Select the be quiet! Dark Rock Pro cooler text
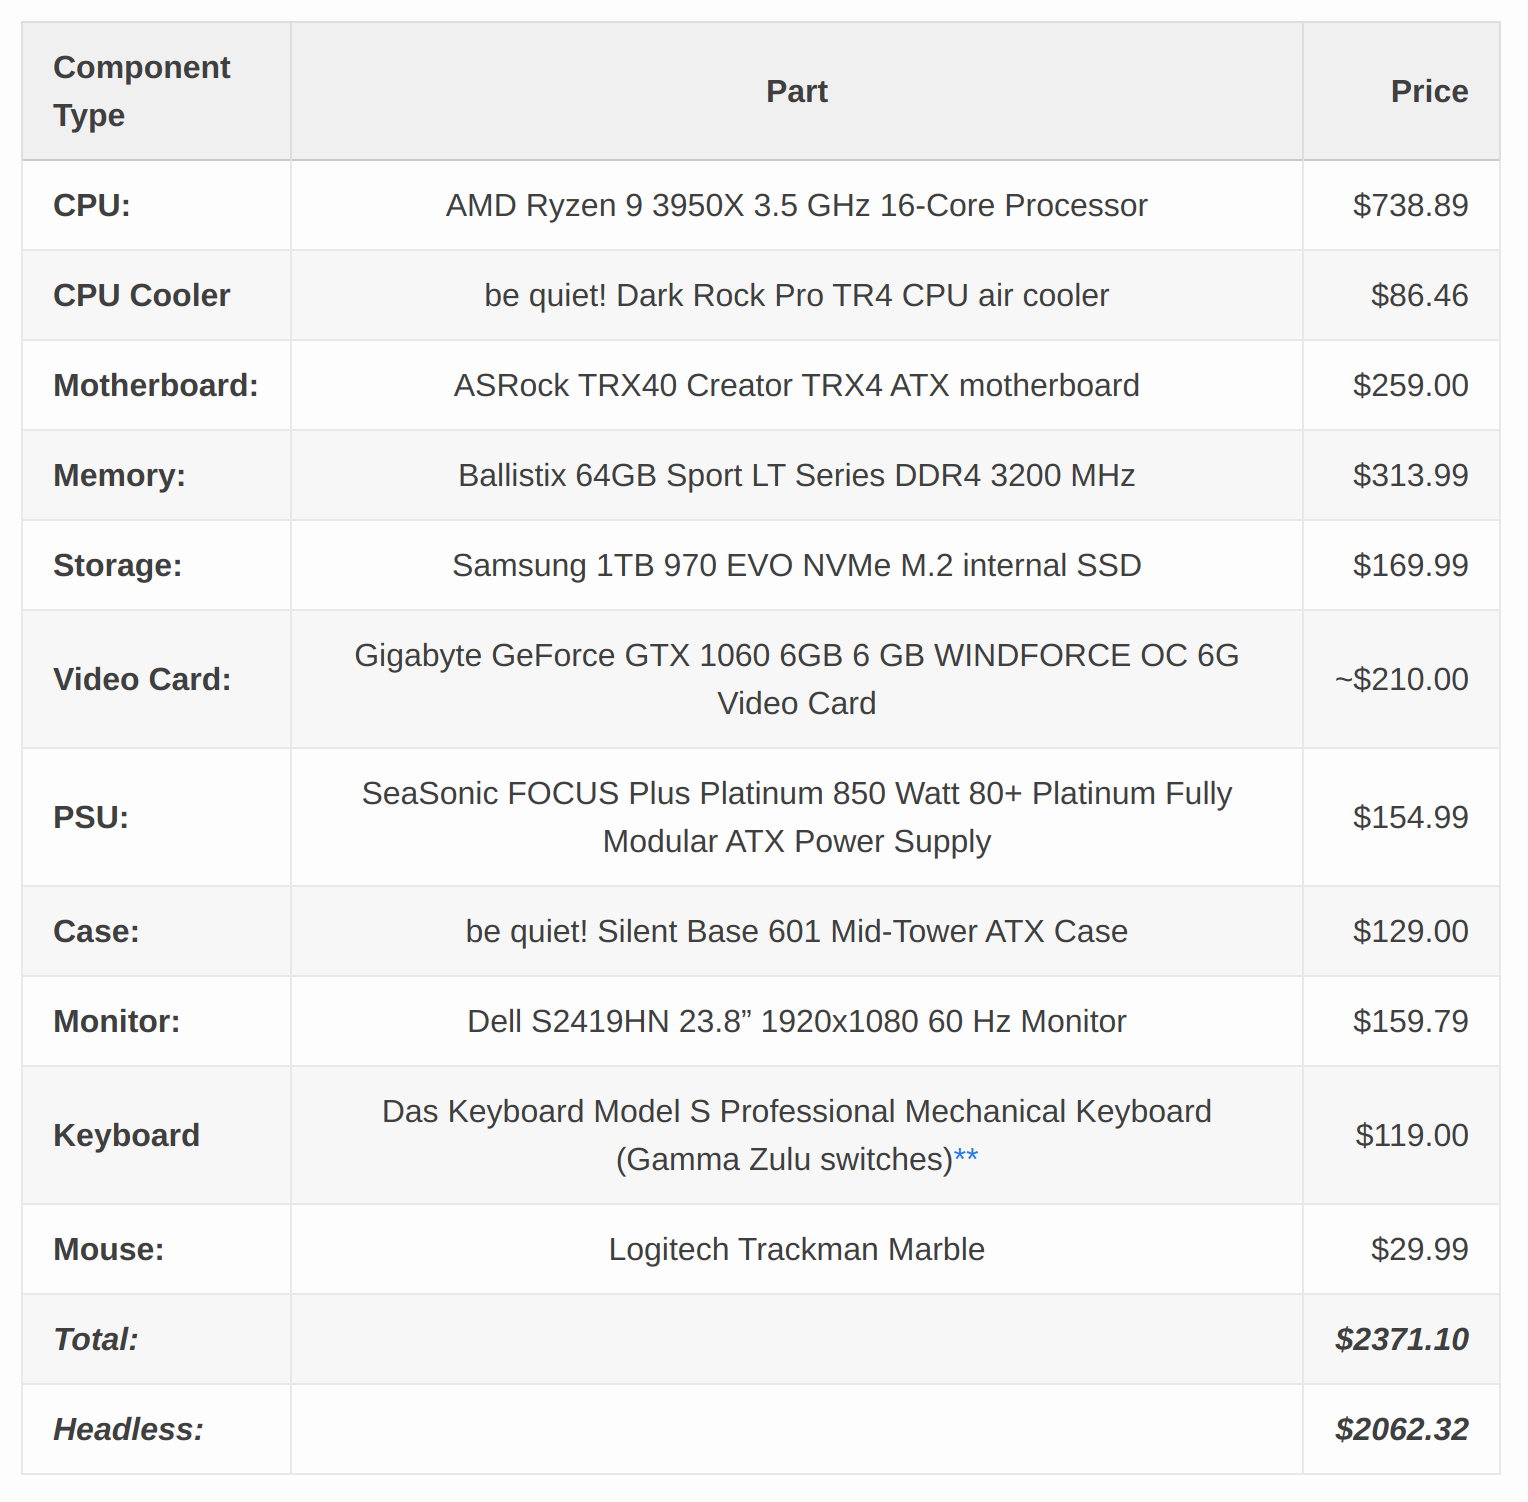Viewport: 1528px width, 1502px height. point(797,295)
